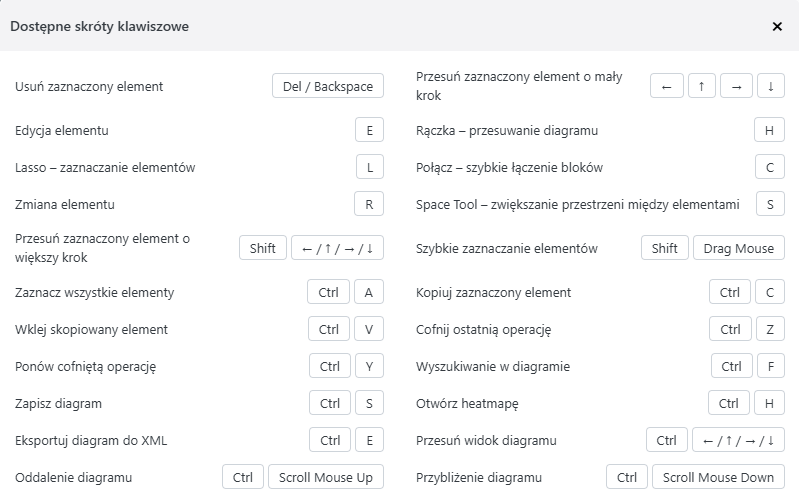Screen dimensions: 799x500
Task: Click the down arrow key badge
Action: click(x=770, y=86)
